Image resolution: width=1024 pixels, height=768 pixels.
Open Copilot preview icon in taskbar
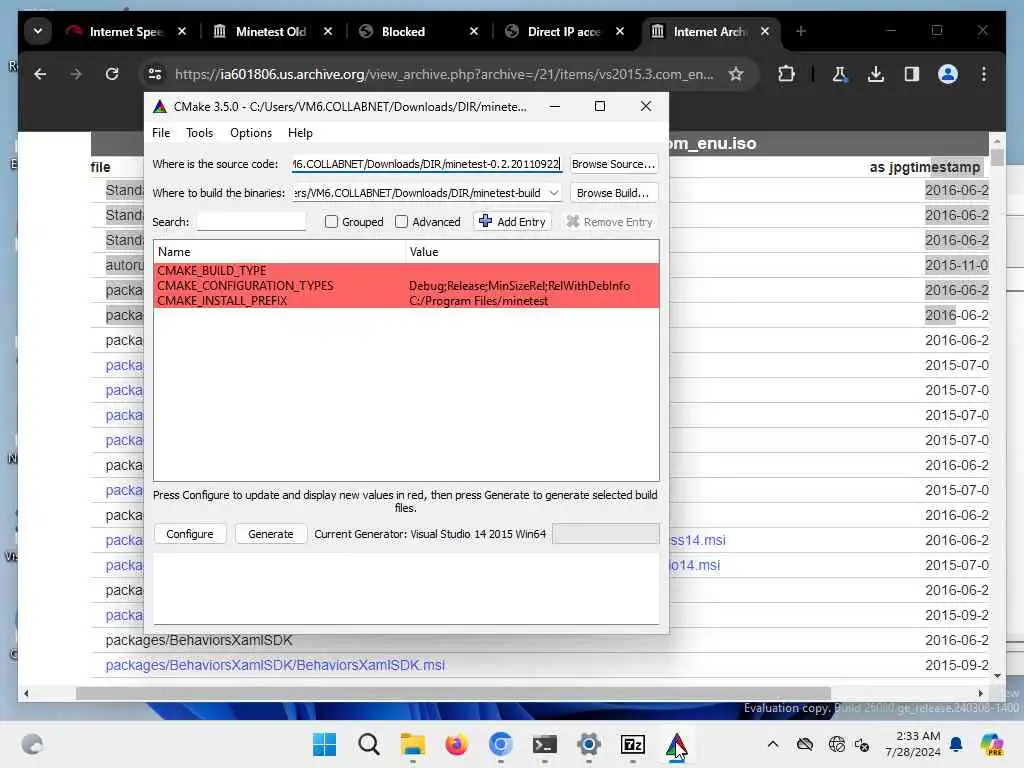991,744
